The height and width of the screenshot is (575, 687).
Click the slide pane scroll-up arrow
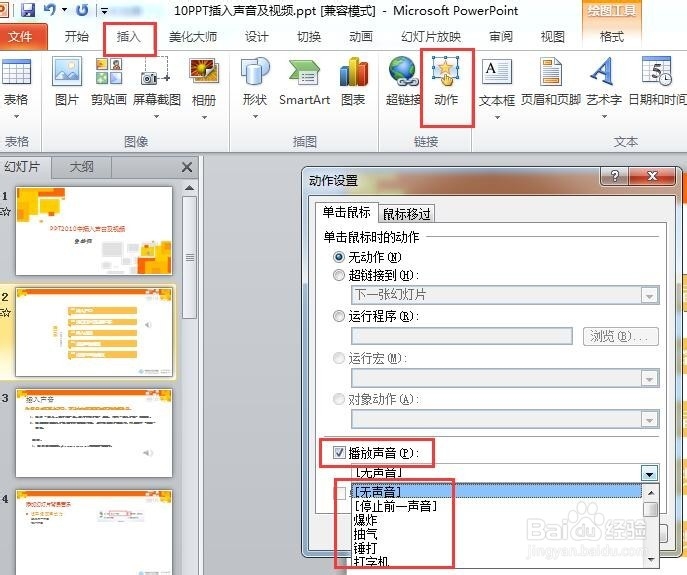point(189,188)
